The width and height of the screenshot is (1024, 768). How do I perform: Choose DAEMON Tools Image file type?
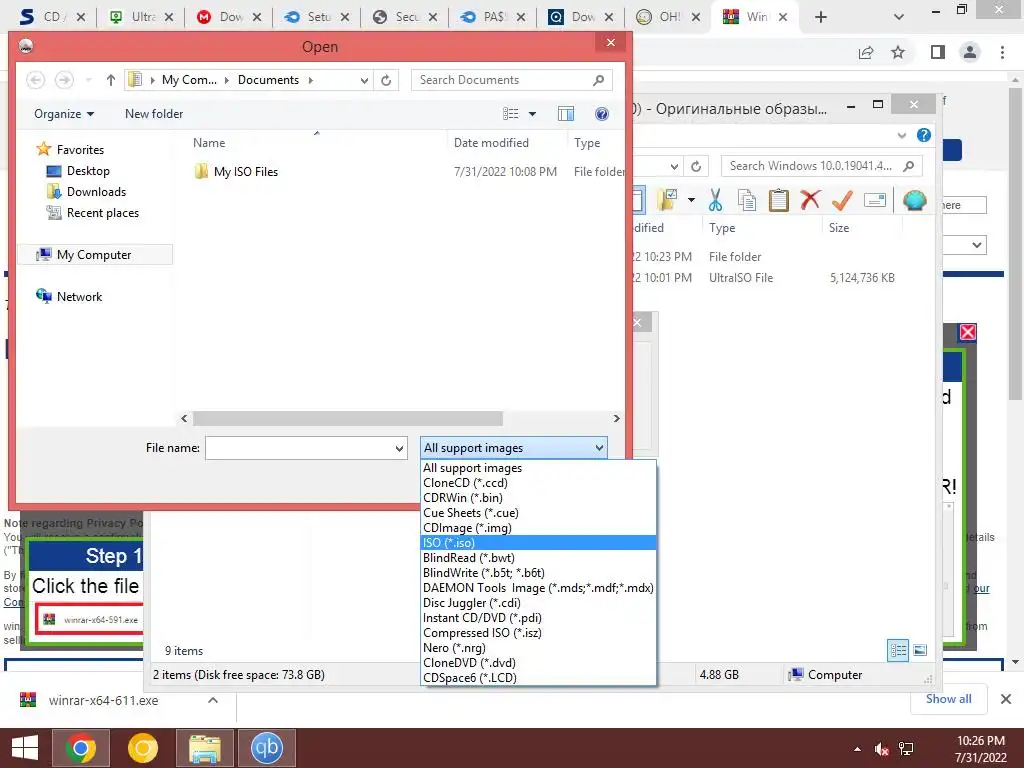(538, 588)
